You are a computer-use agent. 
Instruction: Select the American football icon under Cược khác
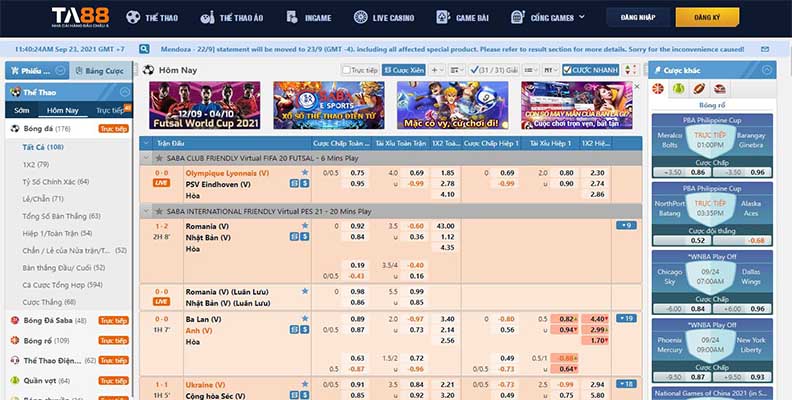pos(699,89)
